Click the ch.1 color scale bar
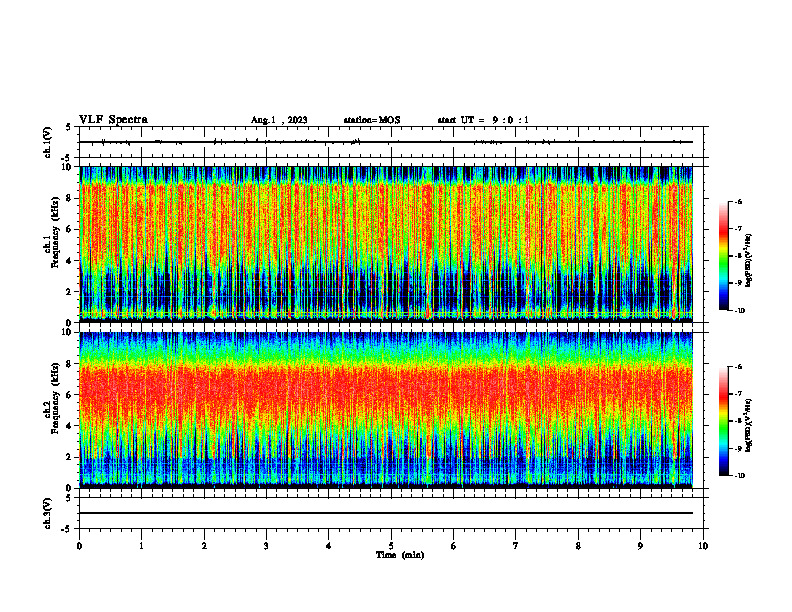This screenshot has height=612, width=792. pyautogui.click(x=723, y=256)
